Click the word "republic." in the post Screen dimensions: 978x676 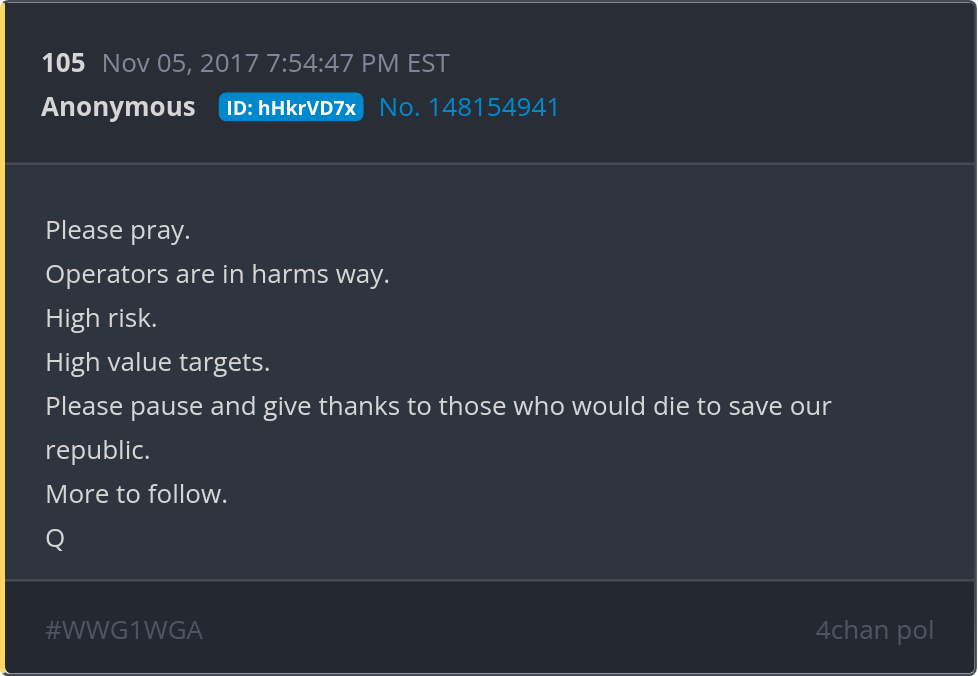(98, 450)
